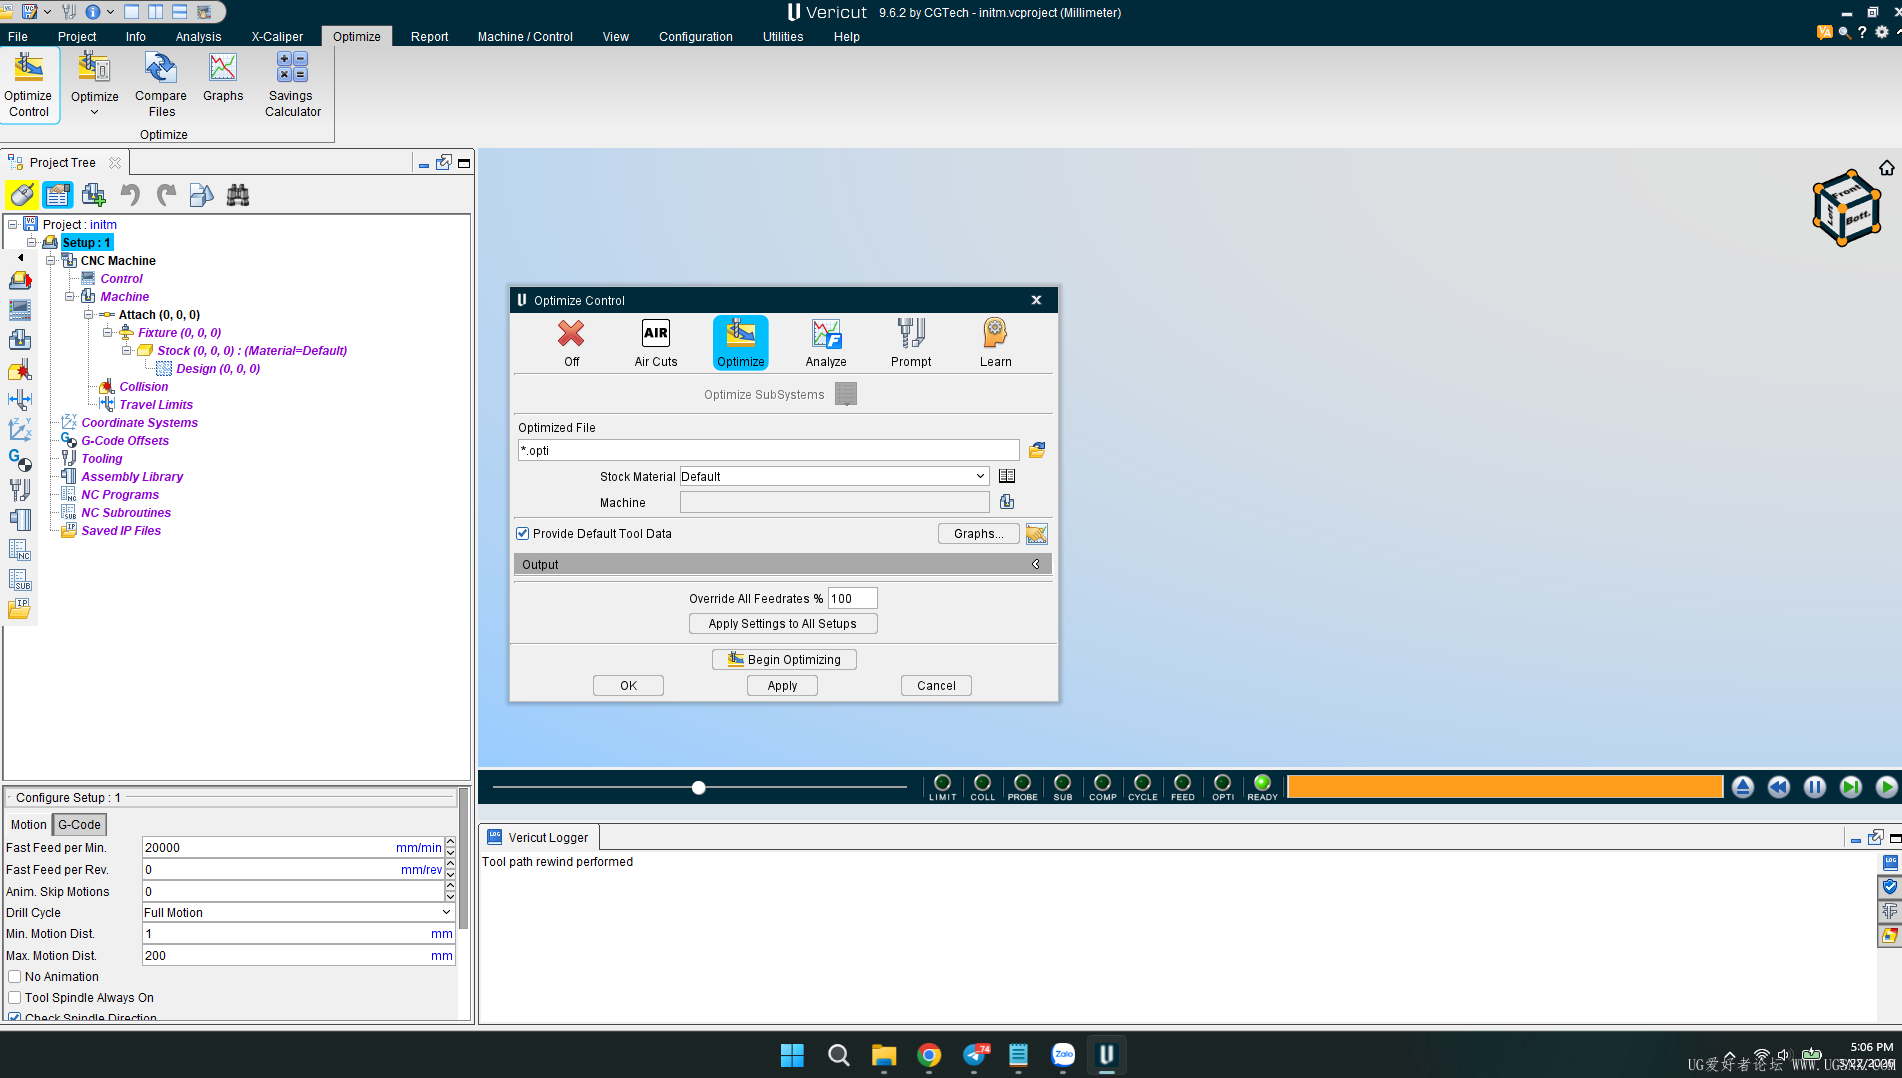Open the Configuration menu tab

(696, 36)
